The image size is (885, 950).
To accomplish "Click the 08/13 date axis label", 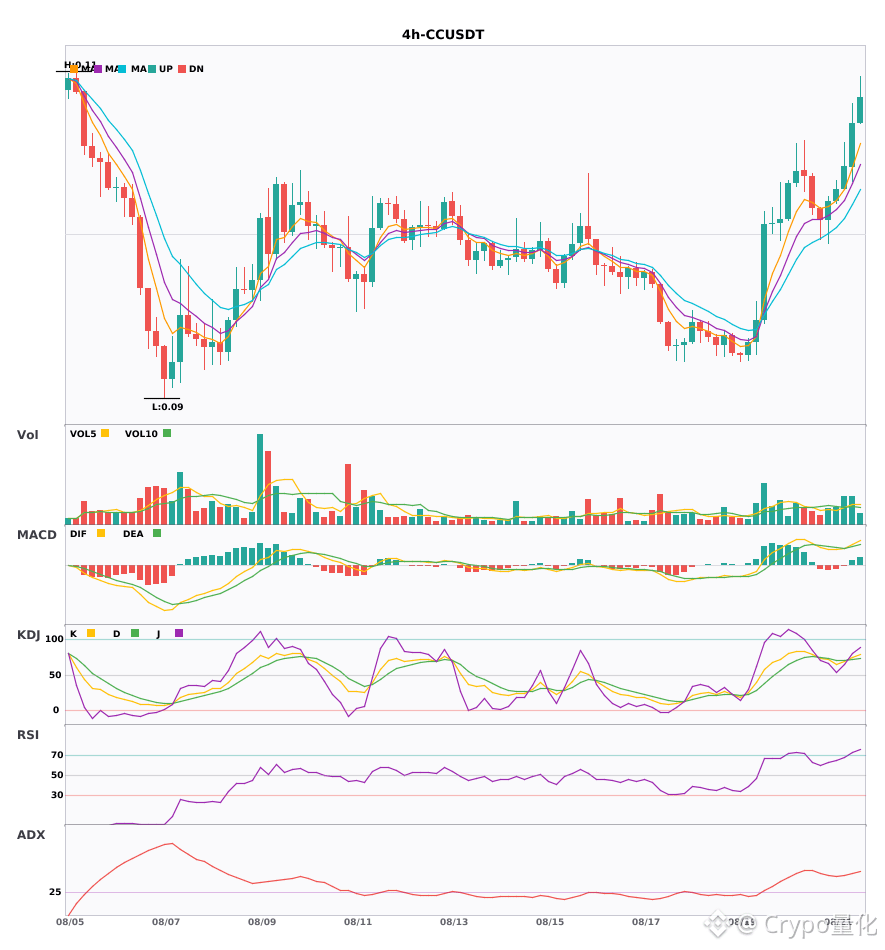I will tap(454, 922).
